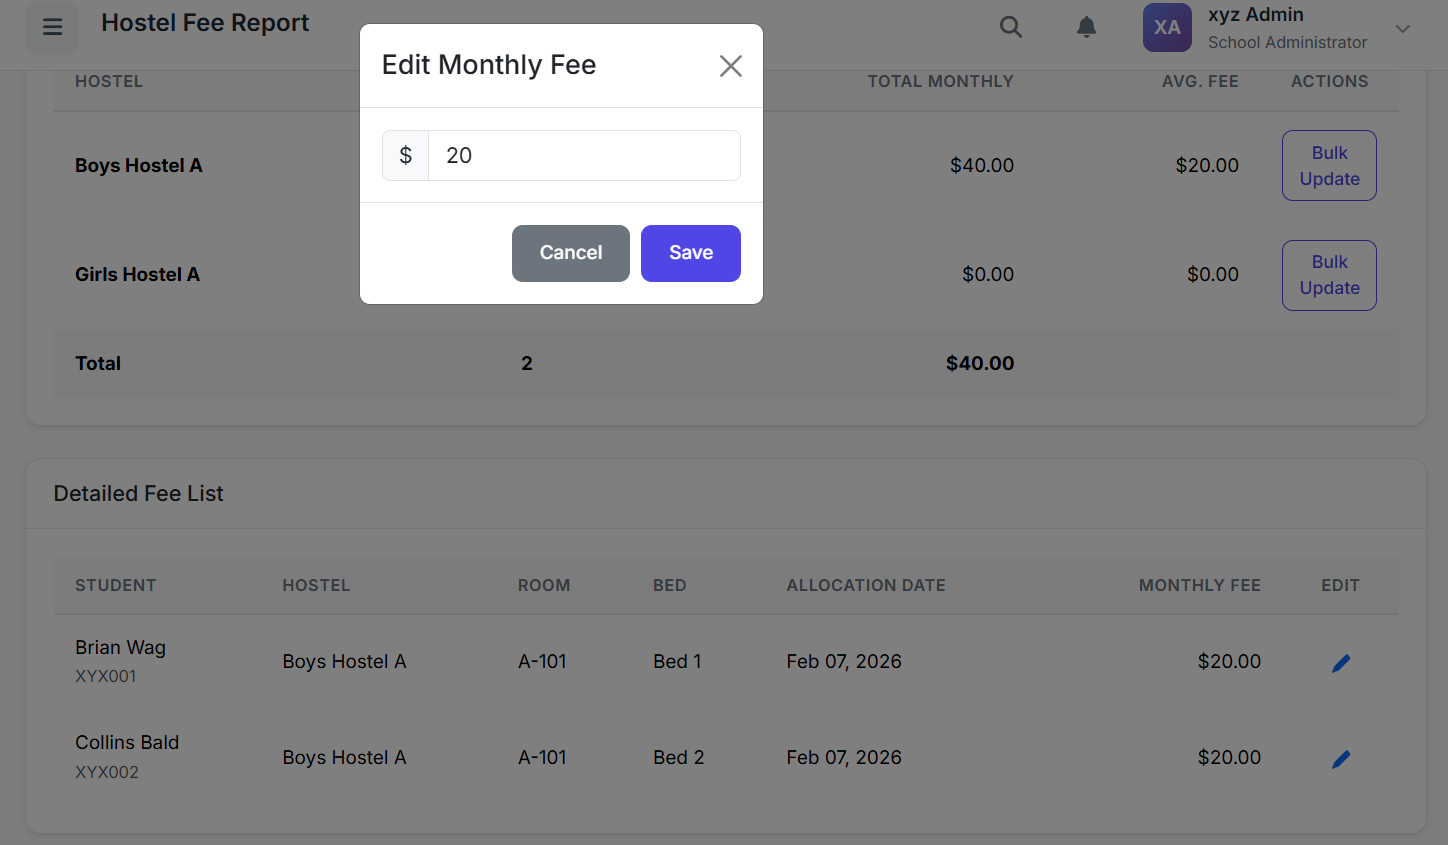Expand the xyz Admin profile dropdown
This screenshot has width=1448, height=845.
(1403, 29)
